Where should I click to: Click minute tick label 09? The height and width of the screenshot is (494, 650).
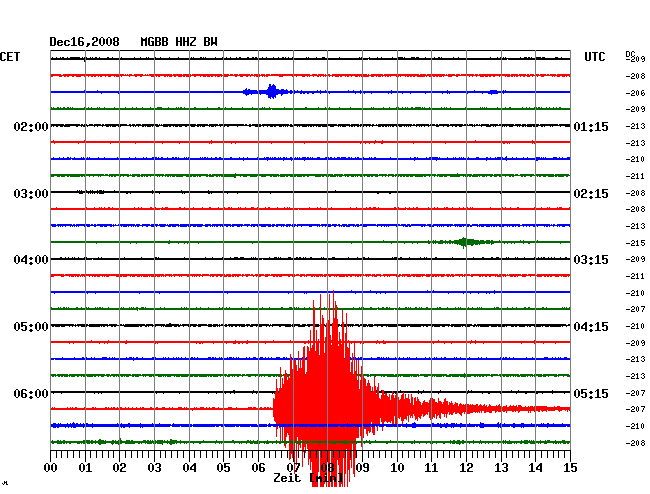click(x=362, y=467)
